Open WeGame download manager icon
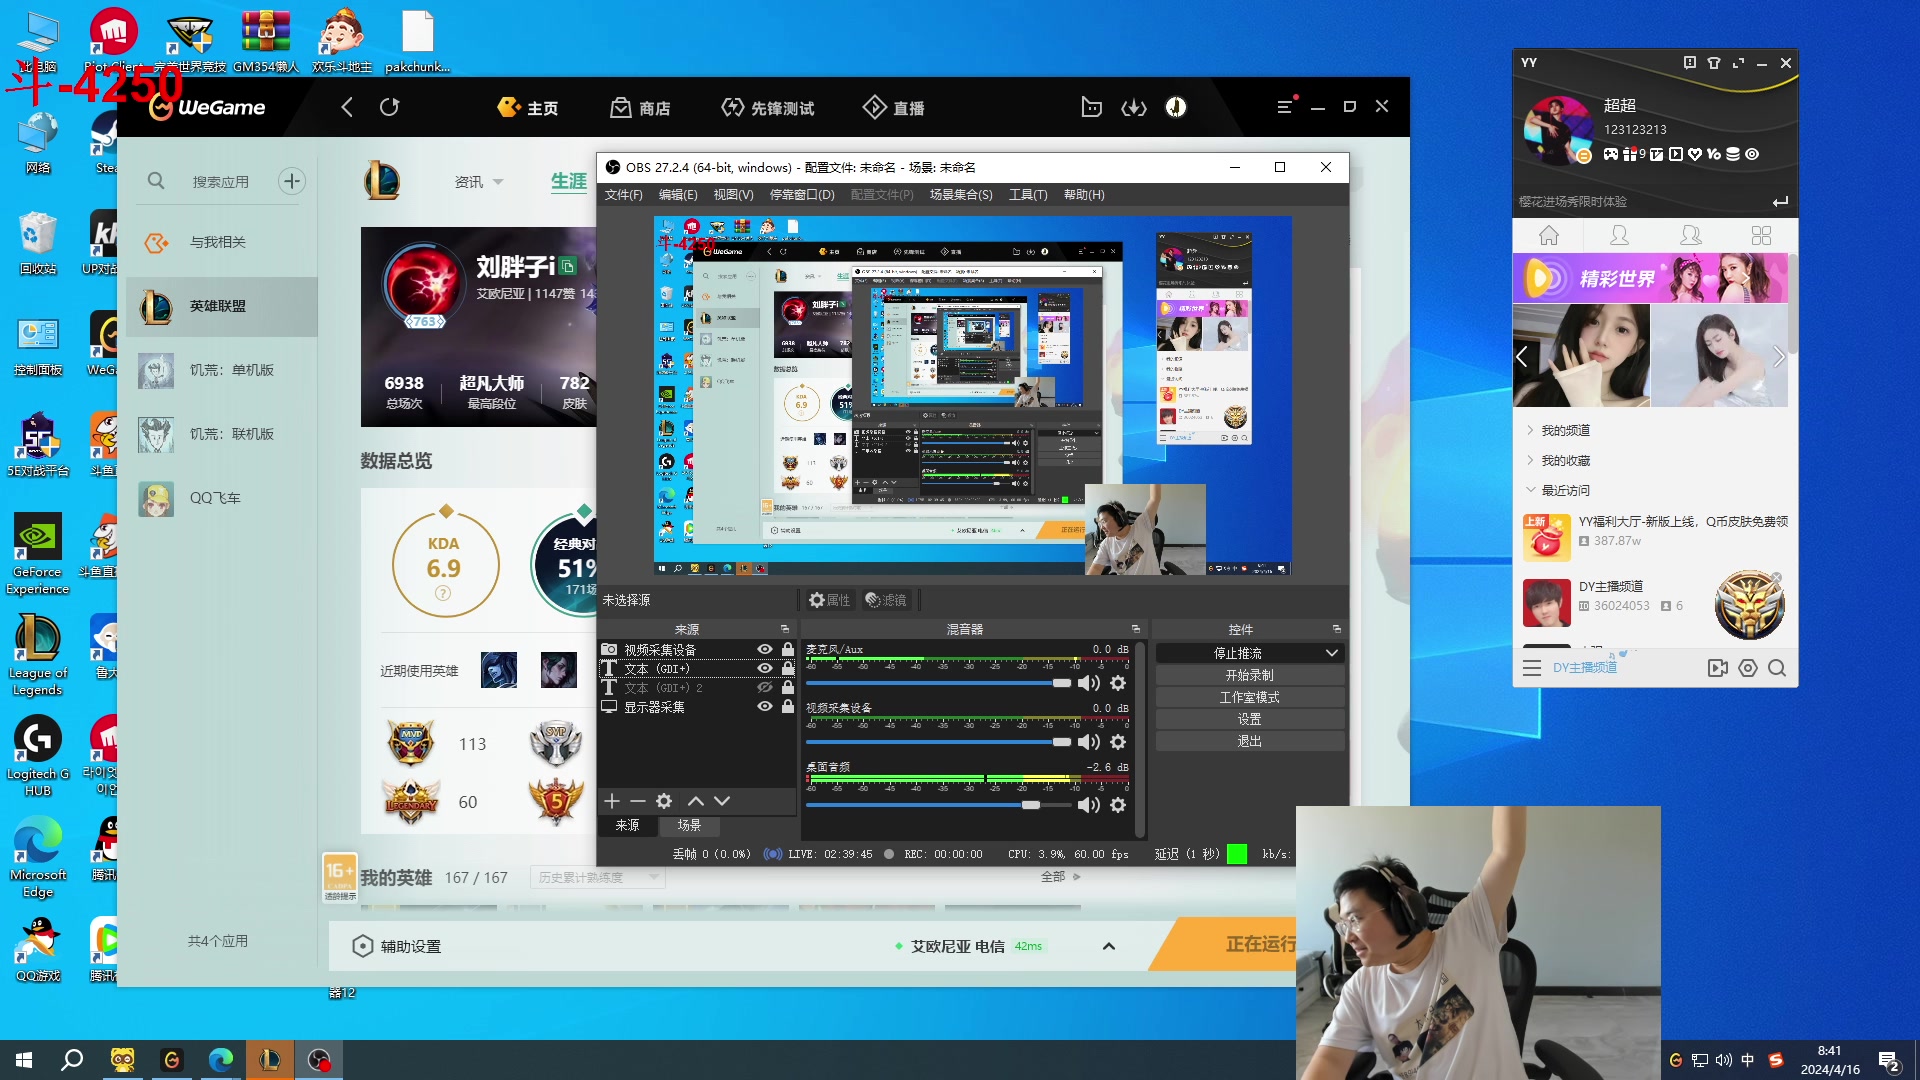The image size is (1920, 1080). 1134,107
